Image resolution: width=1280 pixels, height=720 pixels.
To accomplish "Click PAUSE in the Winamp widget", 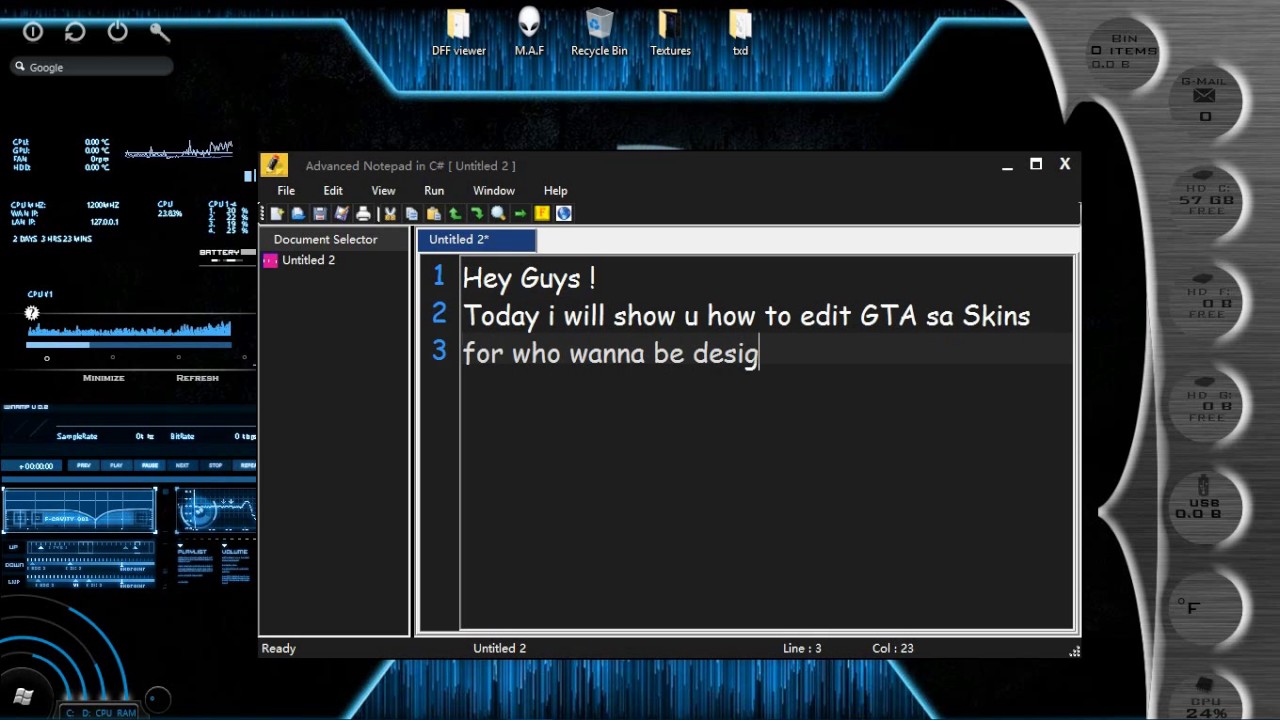I will pos(150,465).
